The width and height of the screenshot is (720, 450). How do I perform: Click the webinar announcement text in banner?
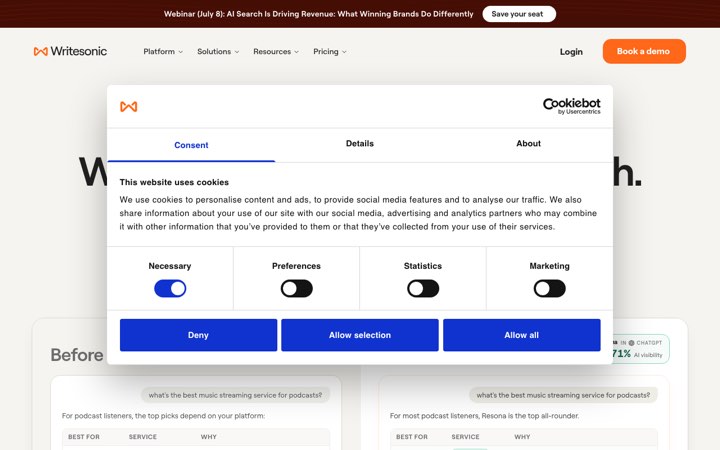319,14
